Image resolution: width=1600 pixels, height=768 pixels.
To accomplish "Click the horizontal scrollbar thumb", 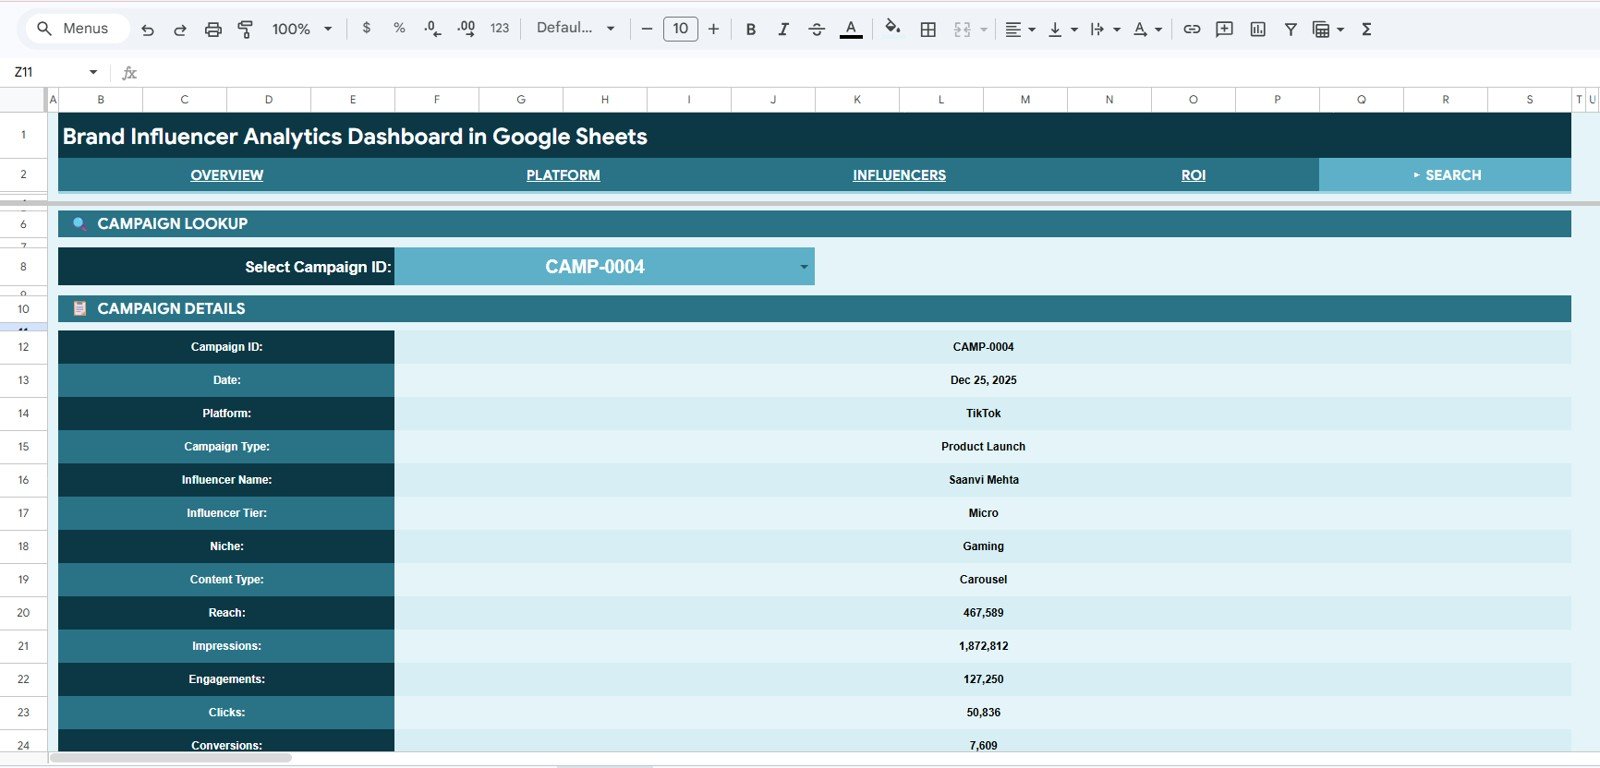I will pos(171,758).
